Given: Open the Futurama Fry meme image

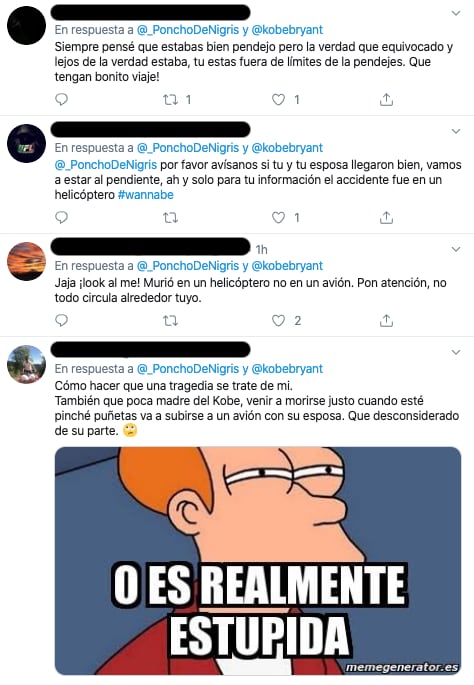Looking at the screenshot, I should pos(258,561).
